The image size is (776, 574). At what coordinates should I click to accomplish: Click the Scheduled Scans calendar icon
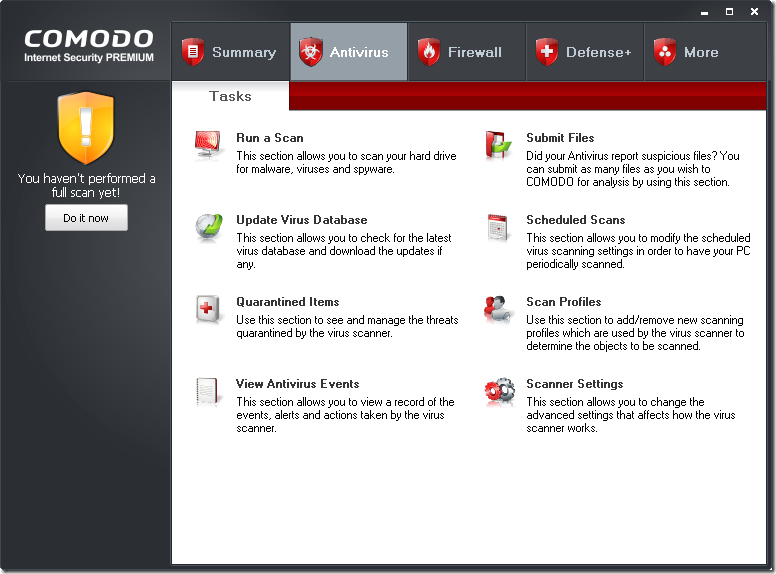click(497, 227)
